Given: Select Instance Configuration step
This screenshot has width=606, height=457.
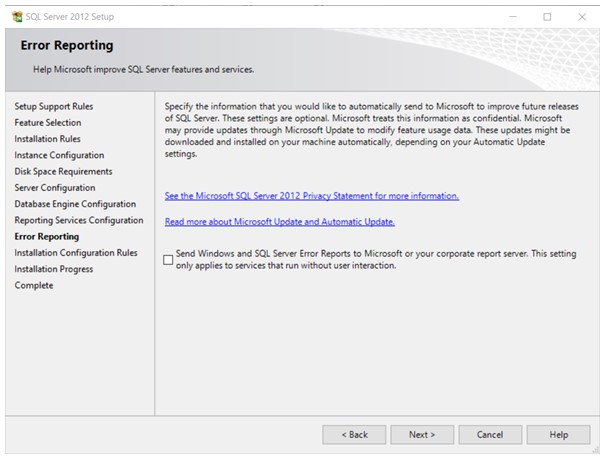Looking at the screenshot, I should click(x=59, y=155).
